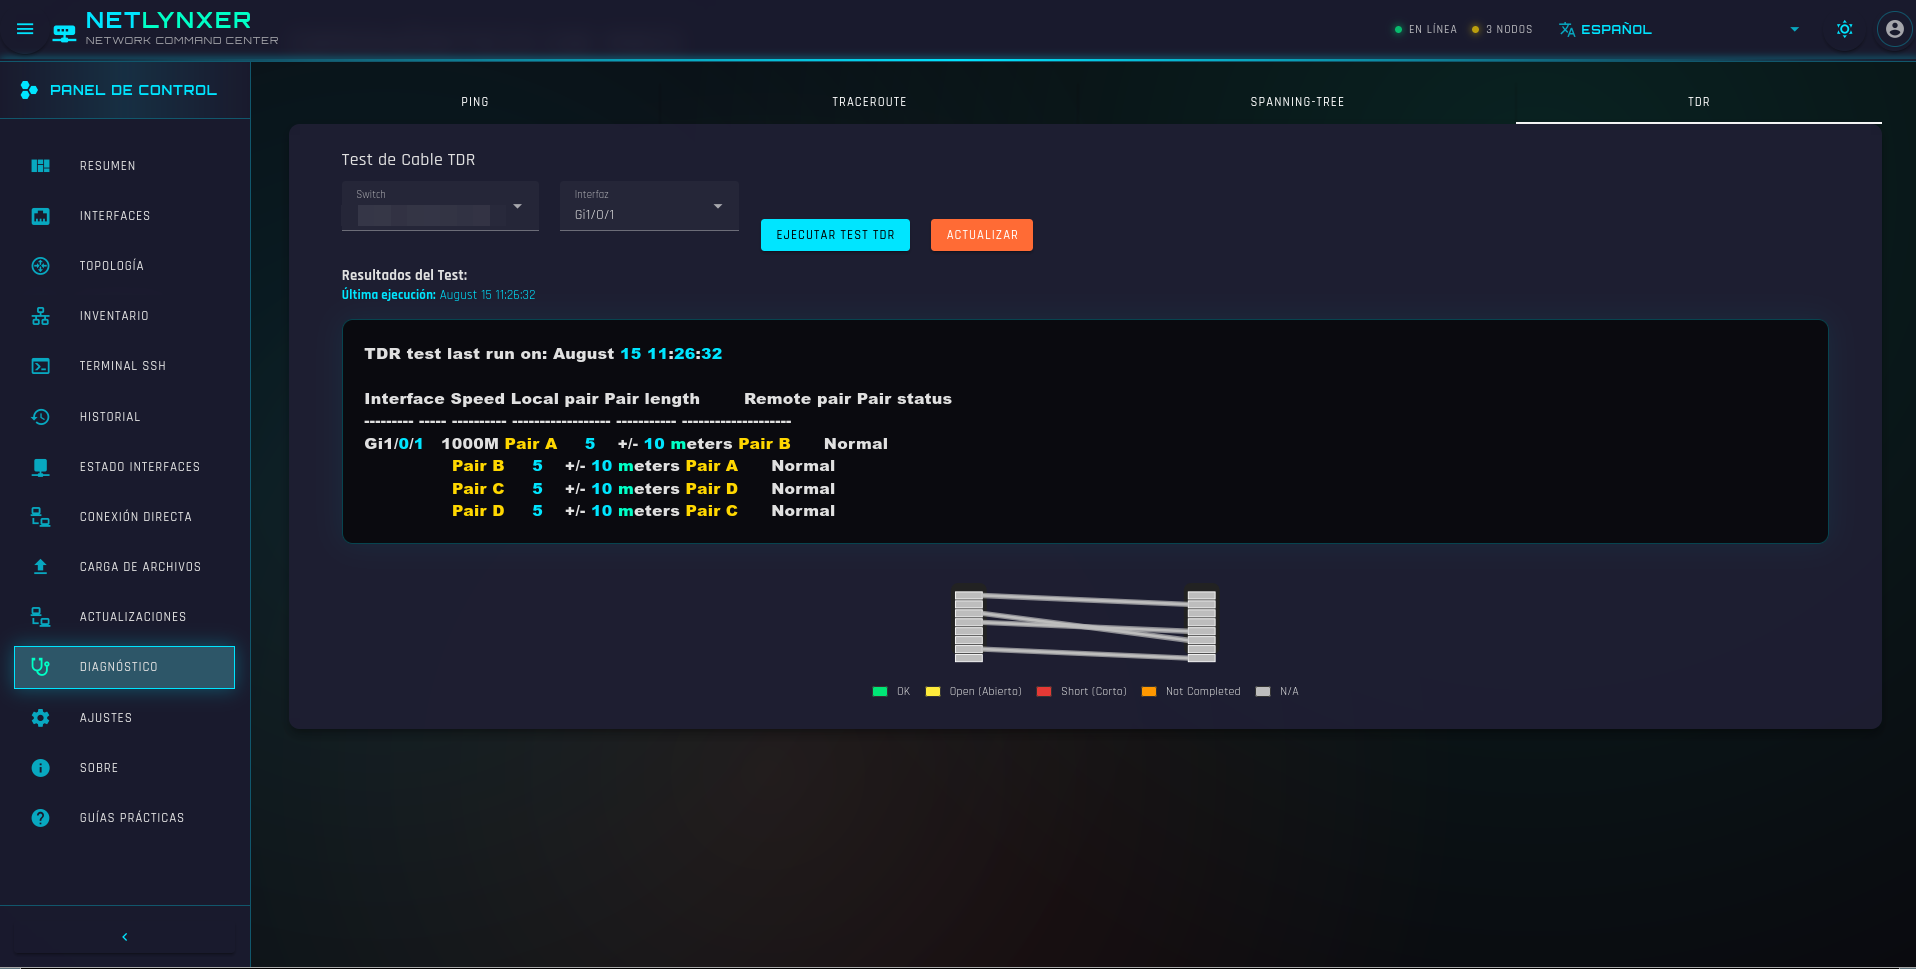Click the green OK legend swatch
Screen dimensions: 1916x969
(x=880, y=691)
